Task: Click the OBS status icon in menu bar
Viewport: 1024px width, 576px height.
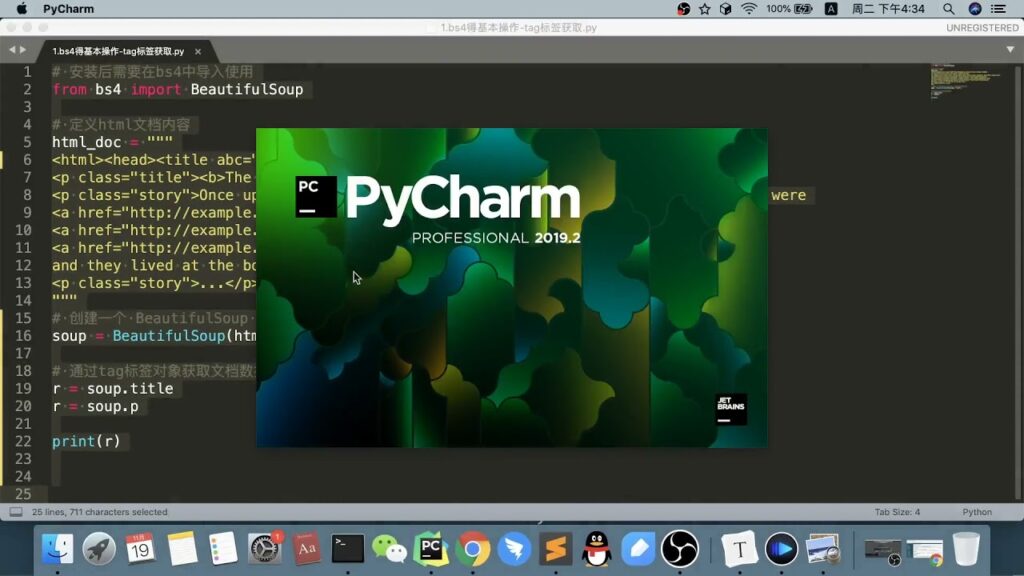Action: pos(683,8)
